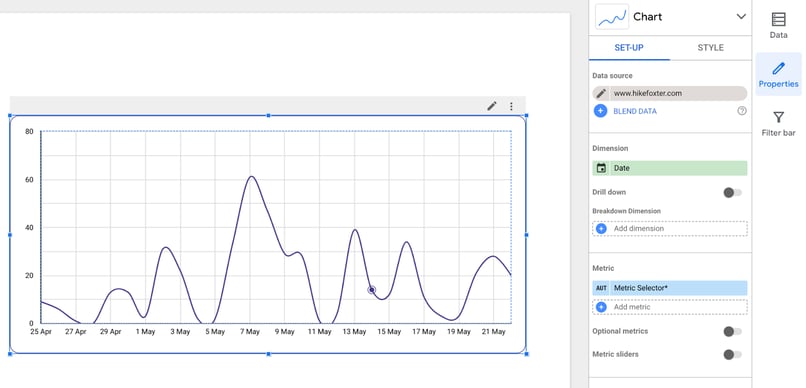Click the blend data help question icon
The height and width of the screenshot is (388, 806).
pos(742,110)
